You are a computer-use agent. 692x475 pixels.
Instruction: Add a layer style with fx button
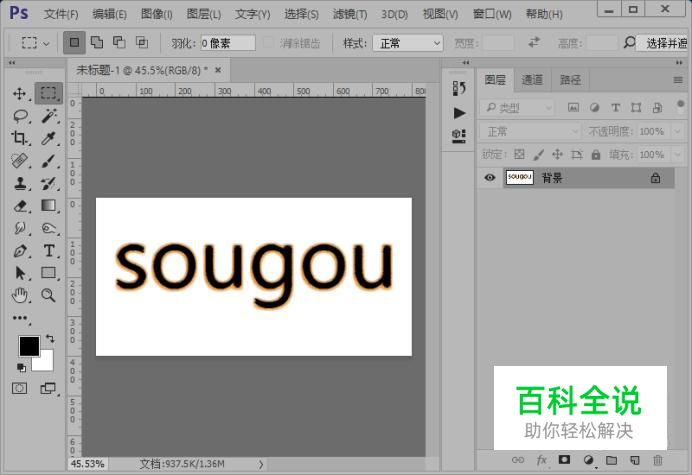tap(542, 460)
